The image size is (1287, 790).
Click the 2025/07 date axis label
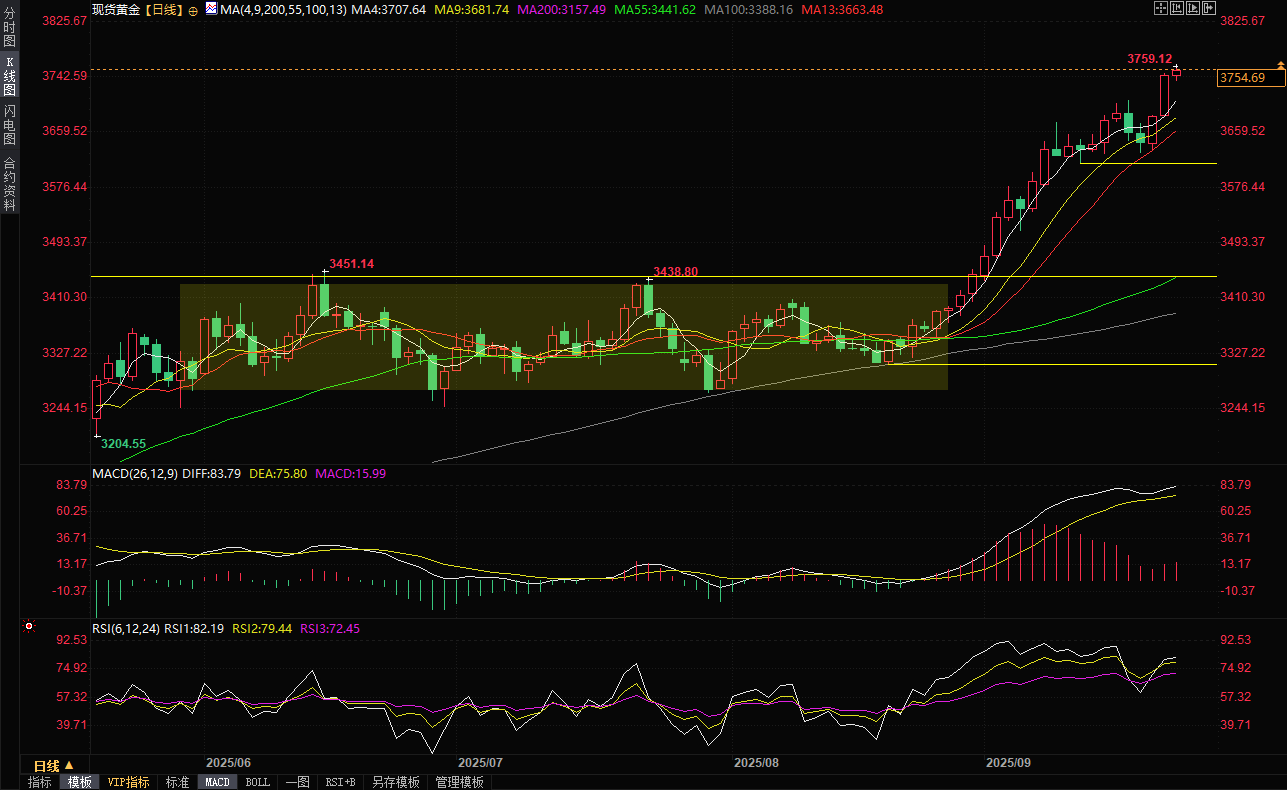click(481, 762)
